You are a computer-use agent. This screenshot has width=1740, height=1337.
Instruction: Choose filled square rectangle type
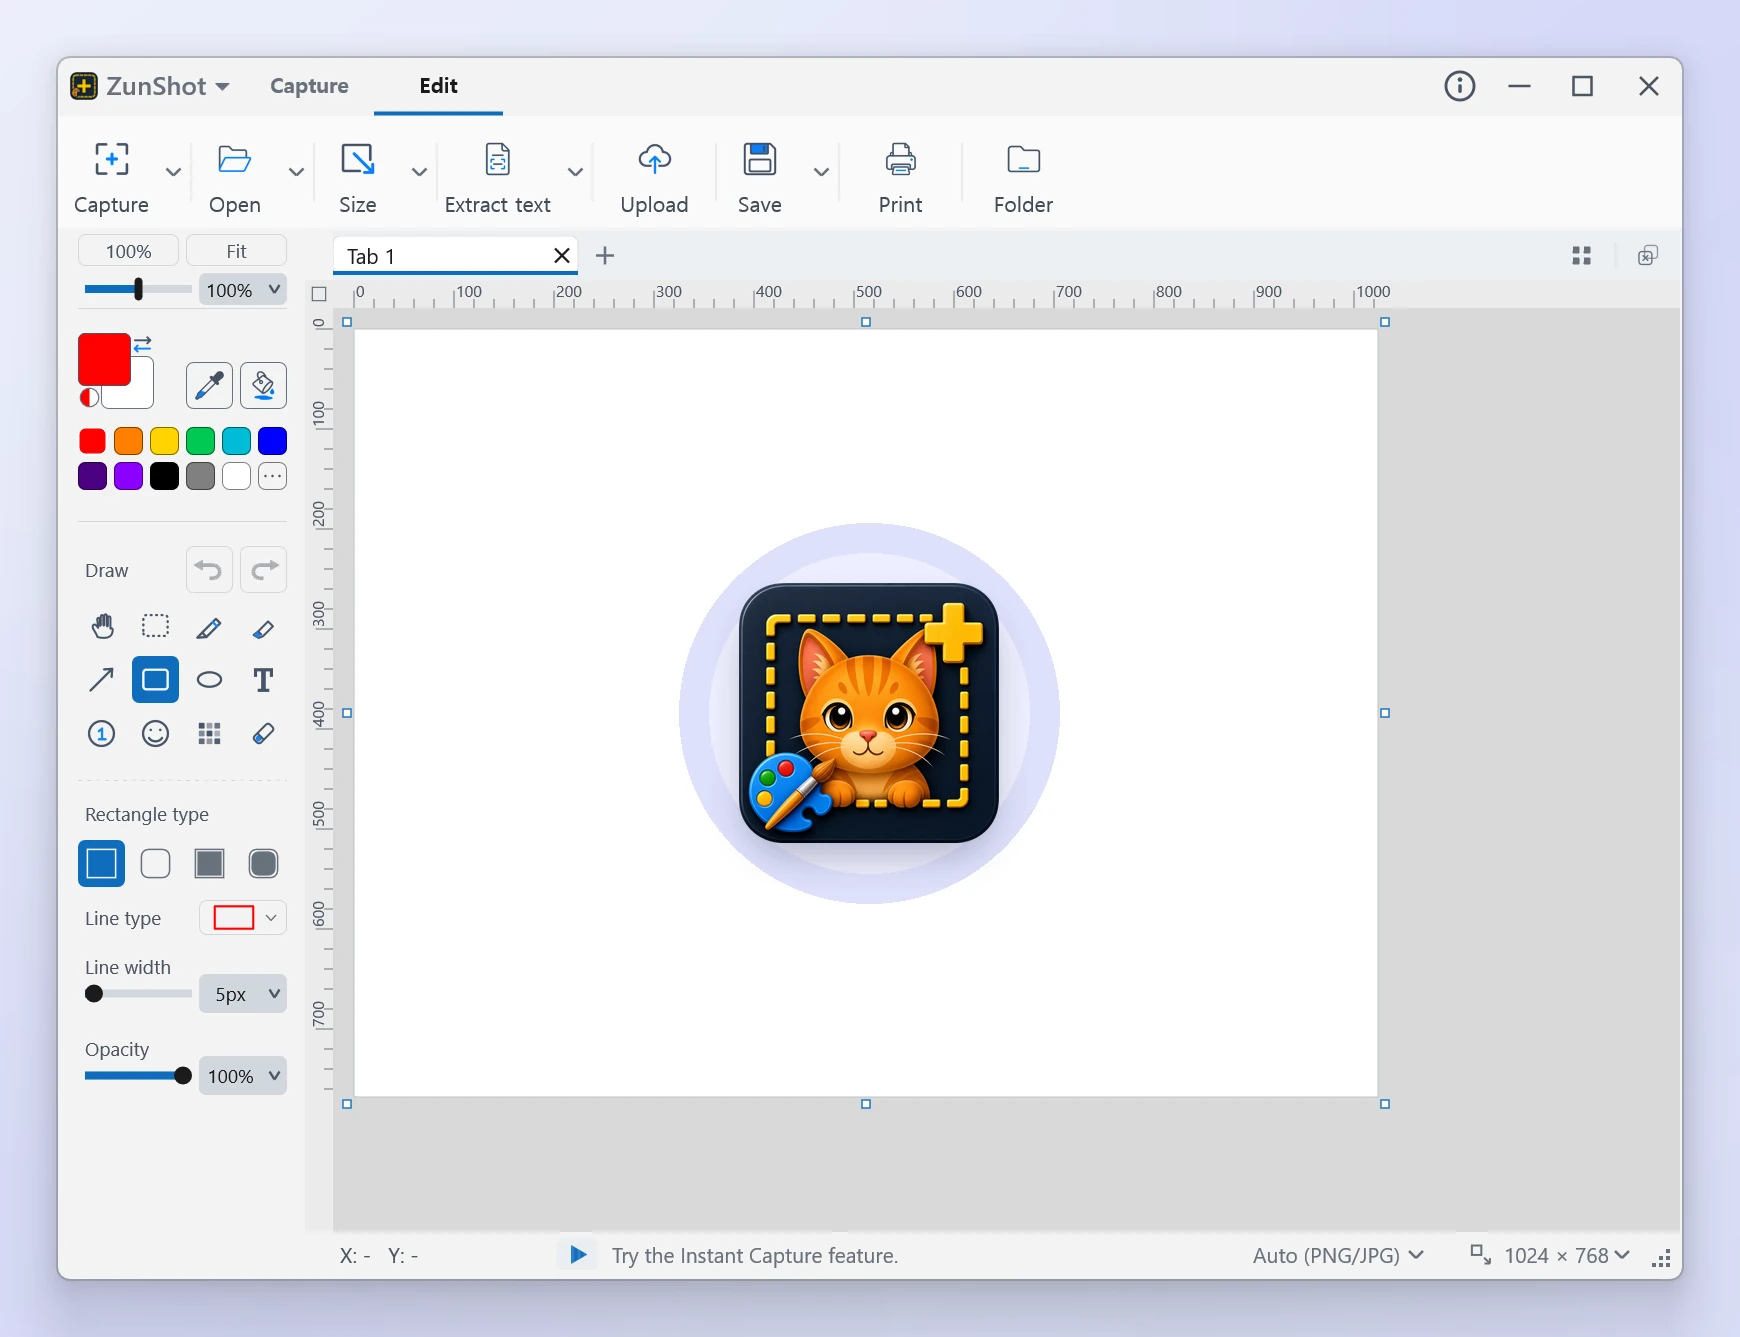click(209, 864)
